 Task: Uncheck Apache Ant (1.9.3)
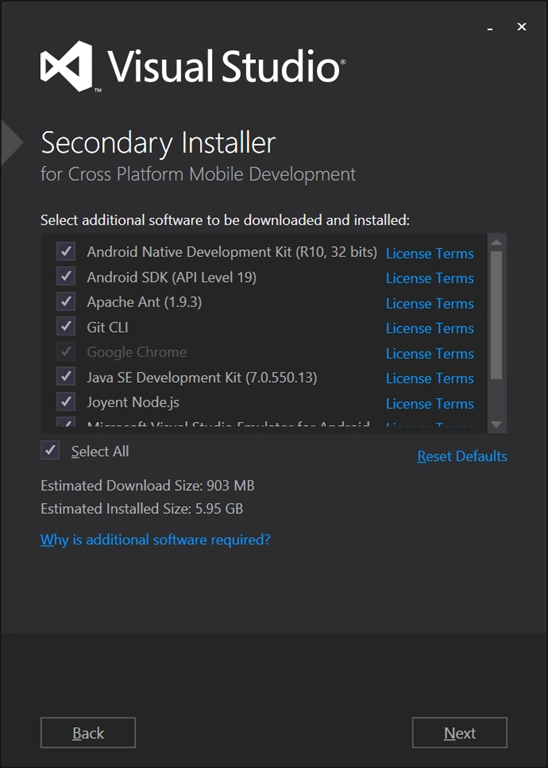pos(66,302)
